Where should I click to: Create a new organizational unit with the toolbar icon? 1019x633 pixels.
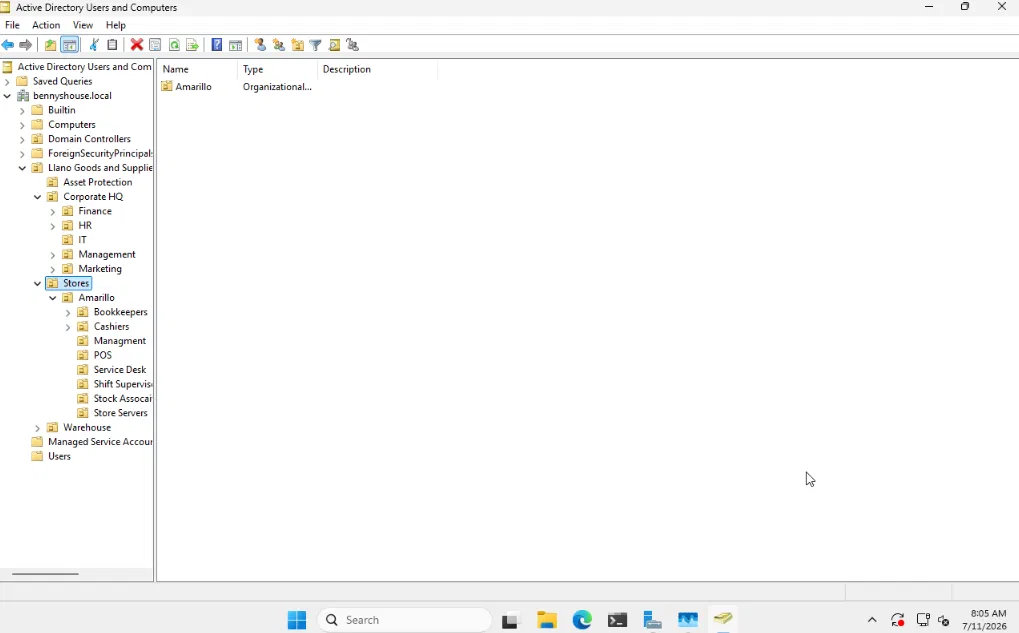(x=298, y=45)
